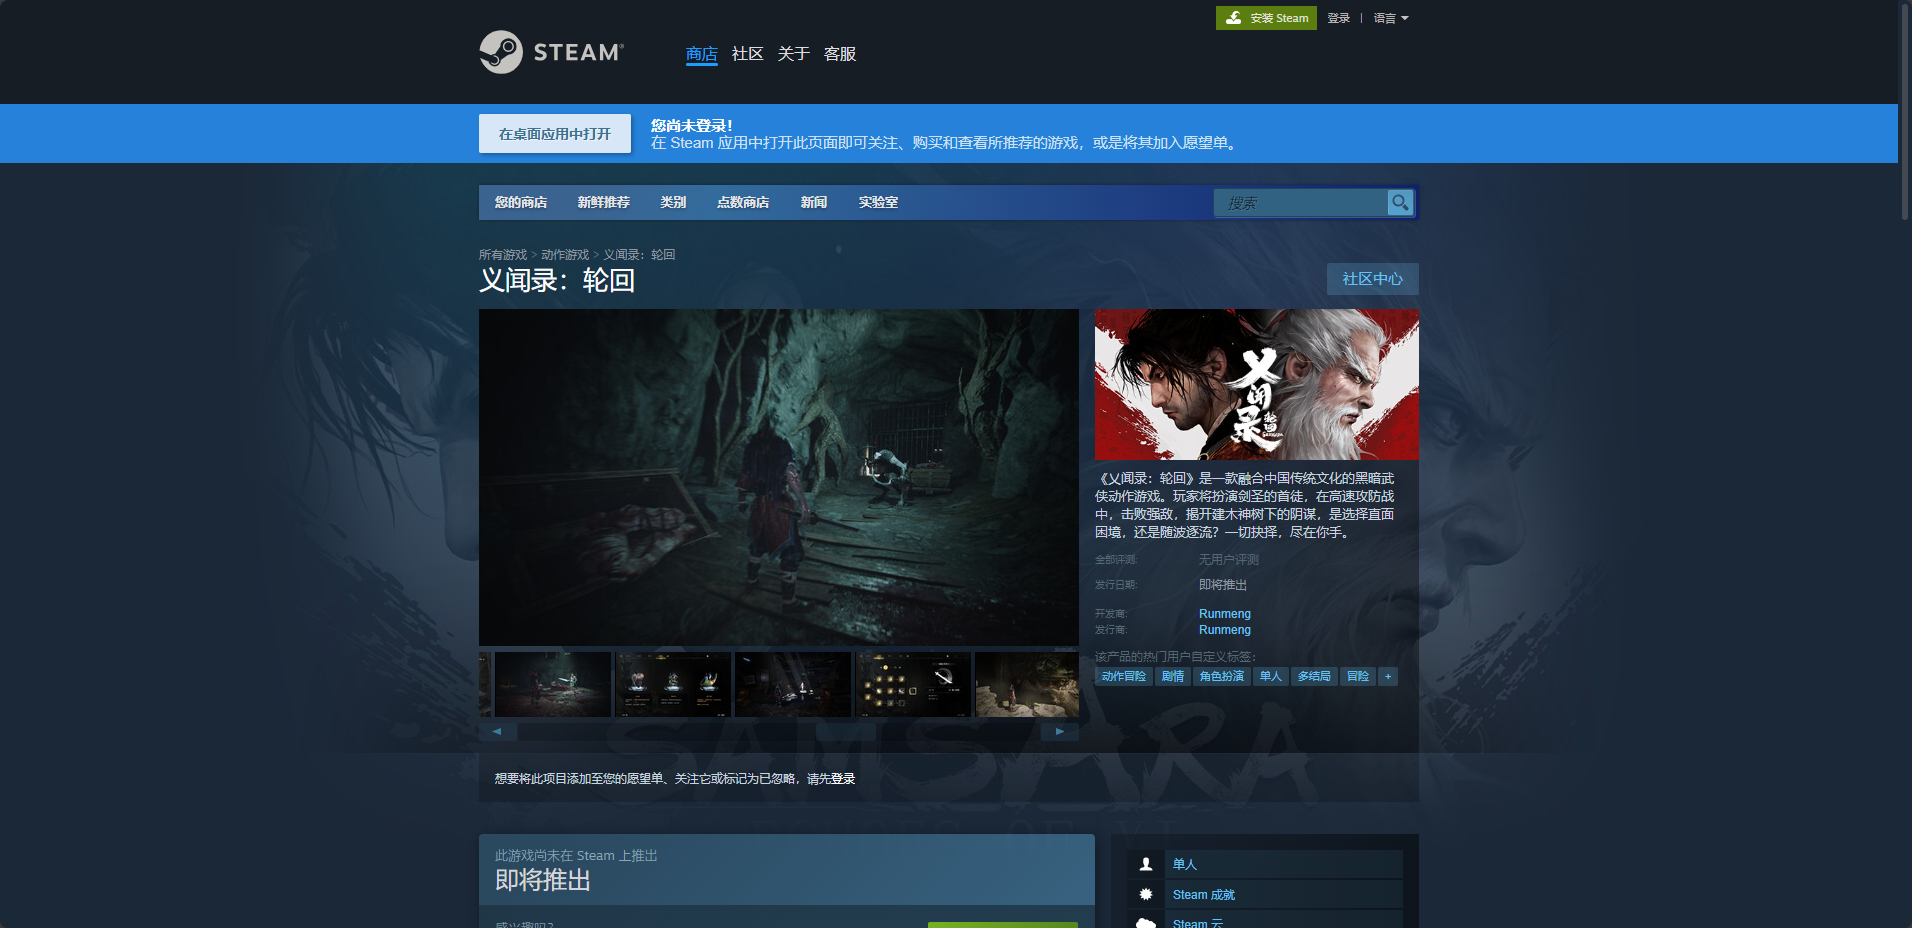The image size is (1912, 928).
Task: Click the Steam 成就 feature link
Action: tap(1204, 895)
